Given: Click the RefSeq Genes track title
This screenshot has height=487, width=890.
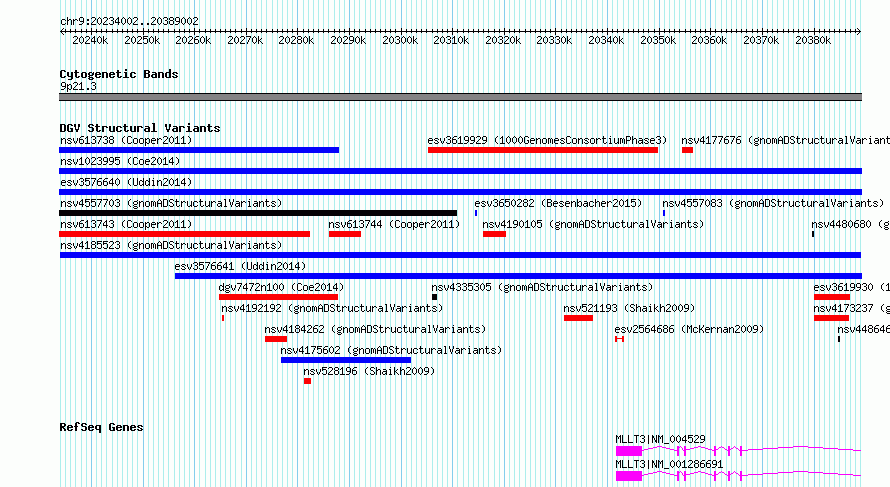Looking at the screenshot, I should (x=101, y=427).
